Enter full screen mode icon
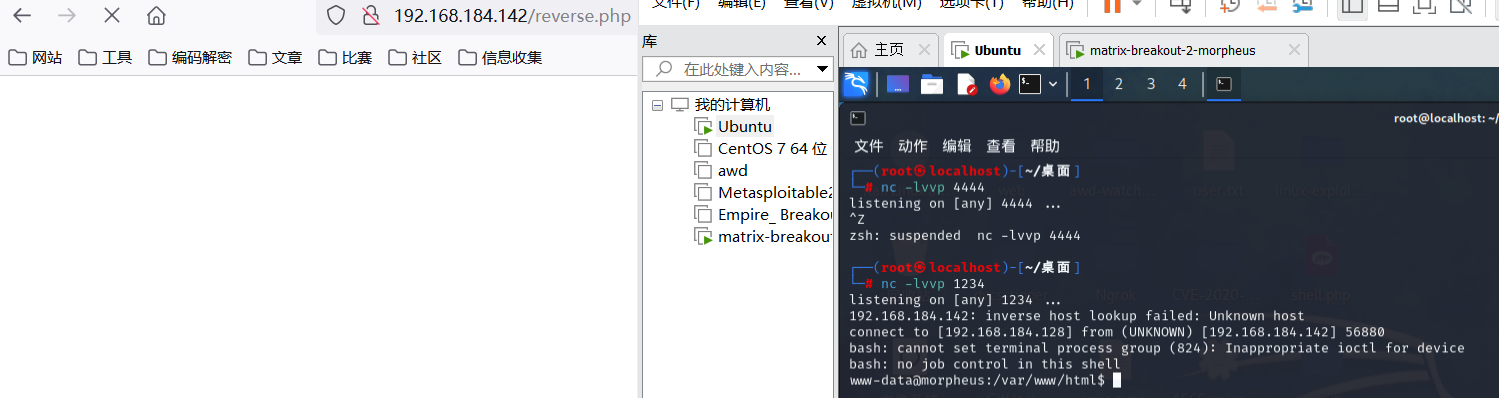 pos(1424,6)
